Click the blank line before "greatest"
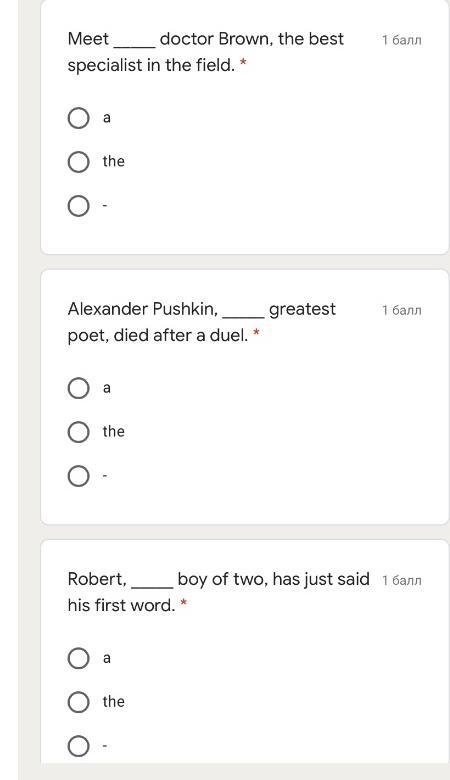 coord(244,317)
